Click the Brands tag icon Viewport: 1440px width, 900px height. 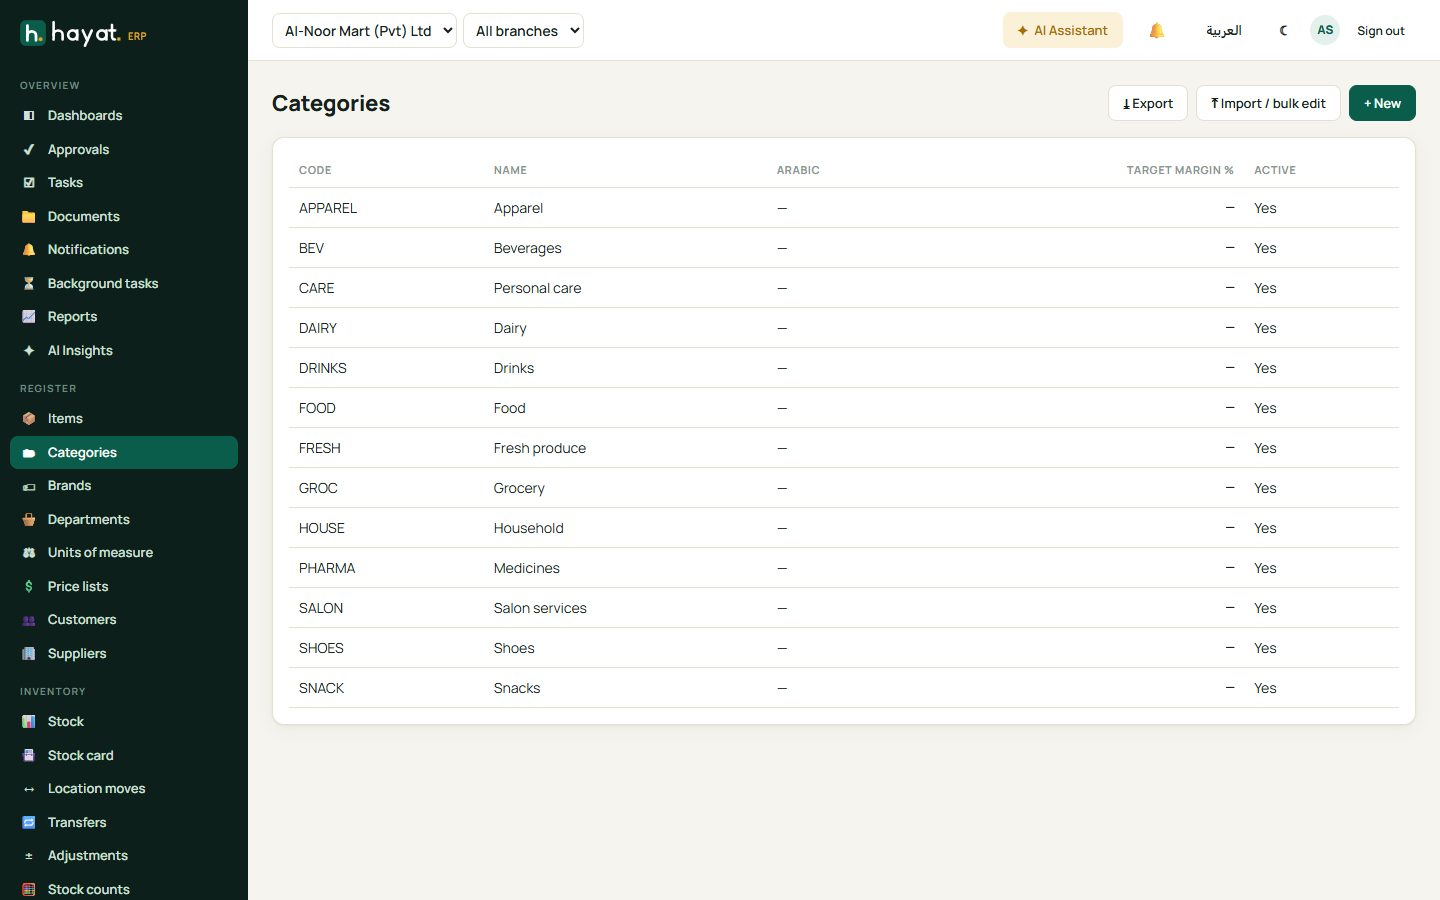coord(29,486)
